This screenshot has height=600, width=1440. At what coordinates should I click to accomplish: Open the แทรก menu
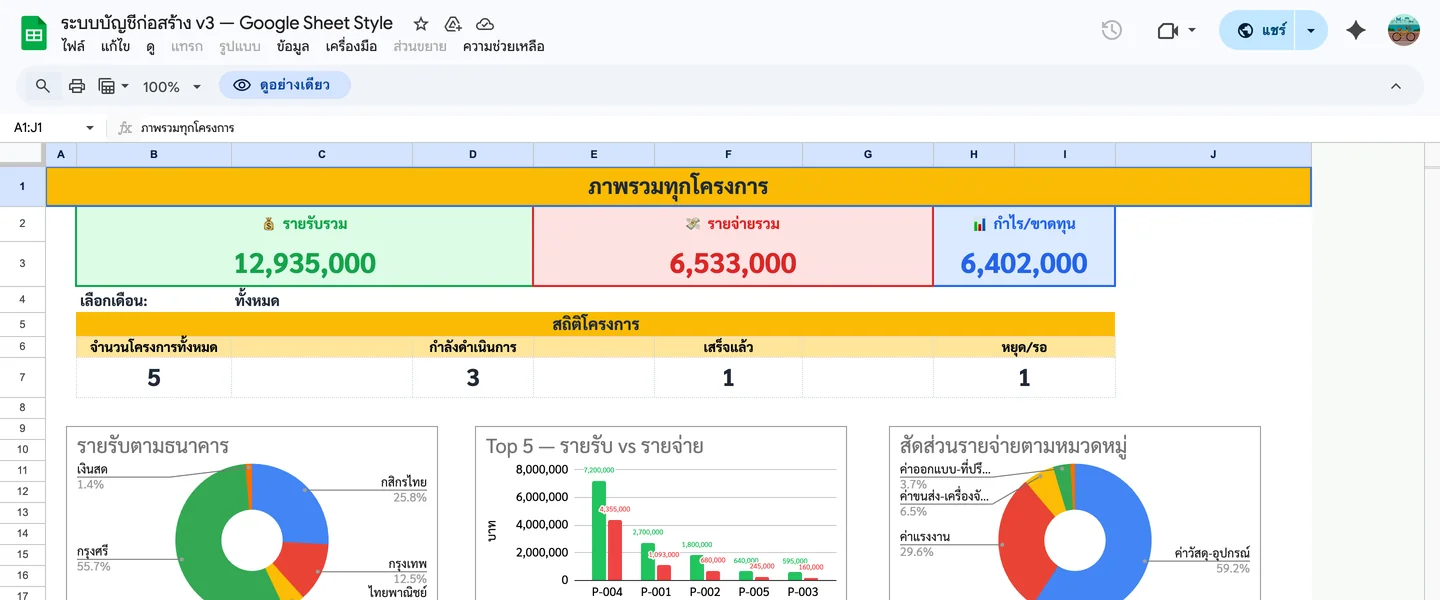point(187,46)
